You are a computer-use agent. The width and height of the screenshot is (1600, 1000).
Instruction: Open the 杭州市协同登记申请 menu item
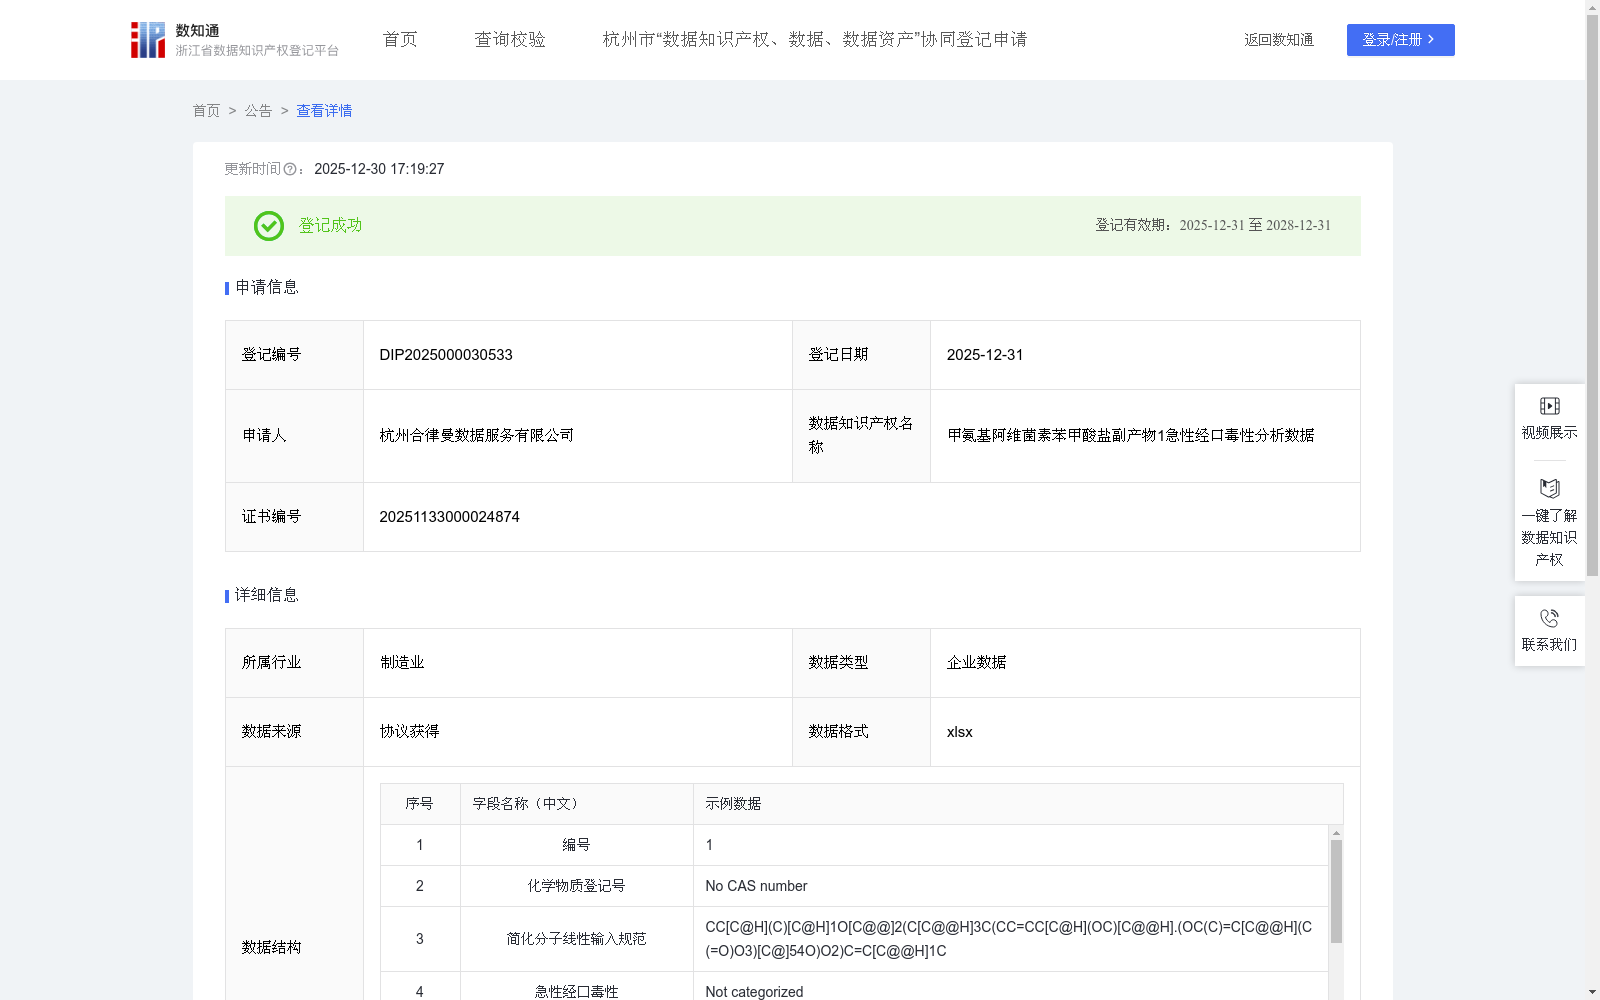coord(815,39)
